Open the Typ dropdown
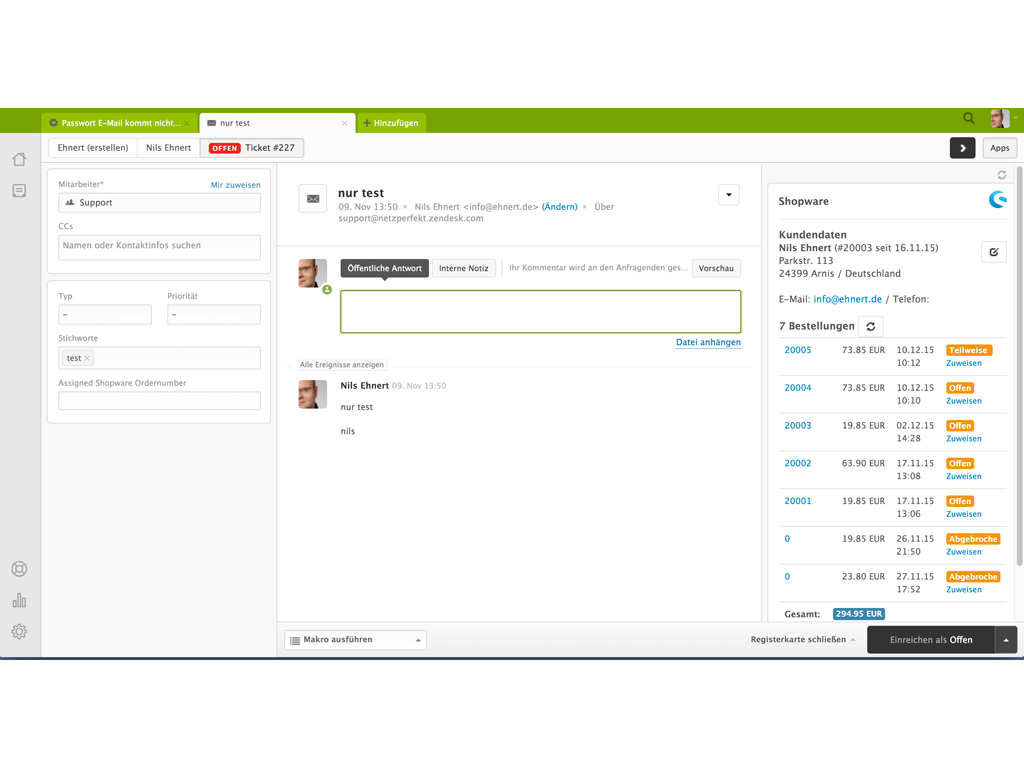The image size is (1024, 768). pos(105,314)
